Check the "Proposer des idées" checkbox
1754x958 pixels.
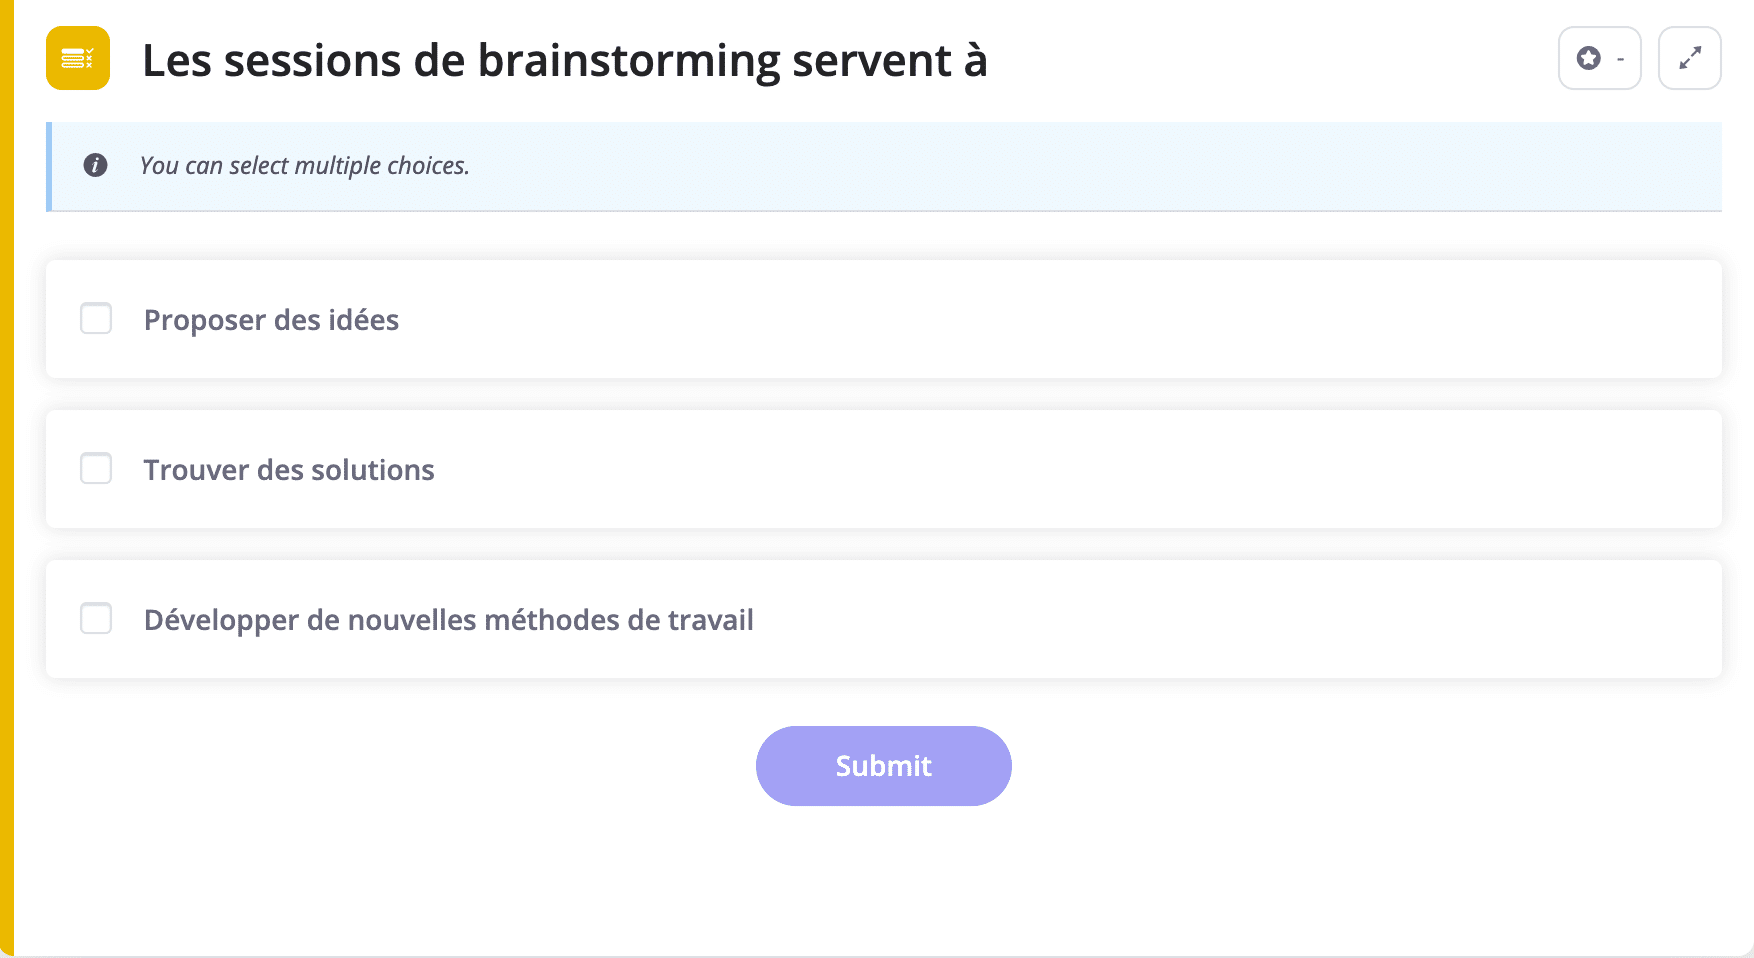(x=96, y=318)
